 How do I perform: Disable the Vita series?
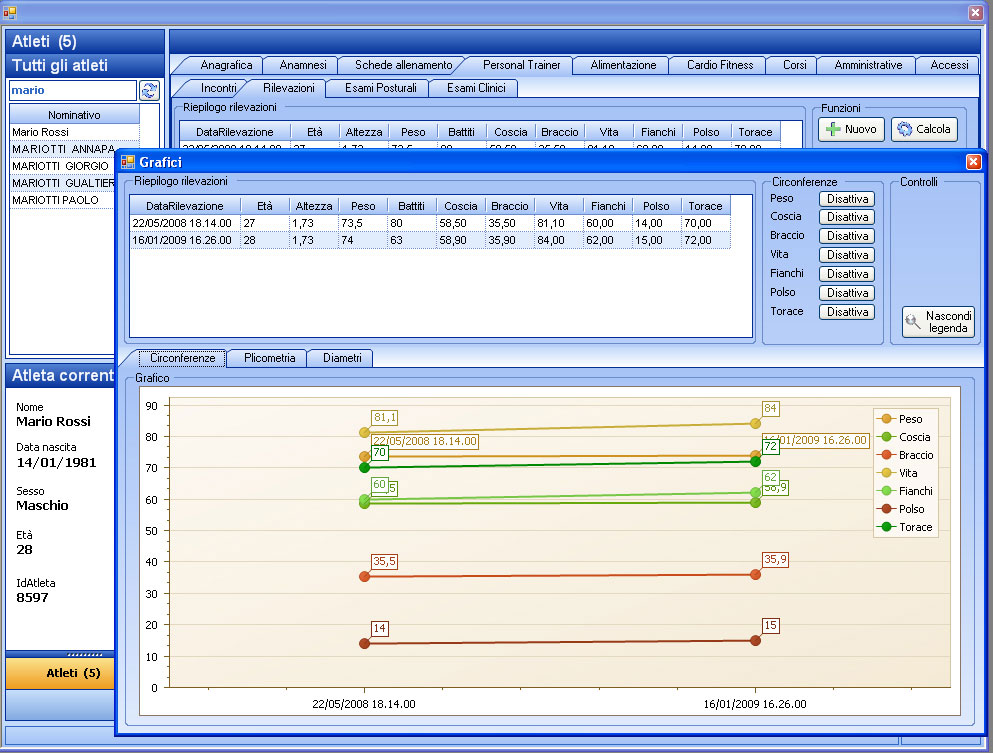pos(846,255)
